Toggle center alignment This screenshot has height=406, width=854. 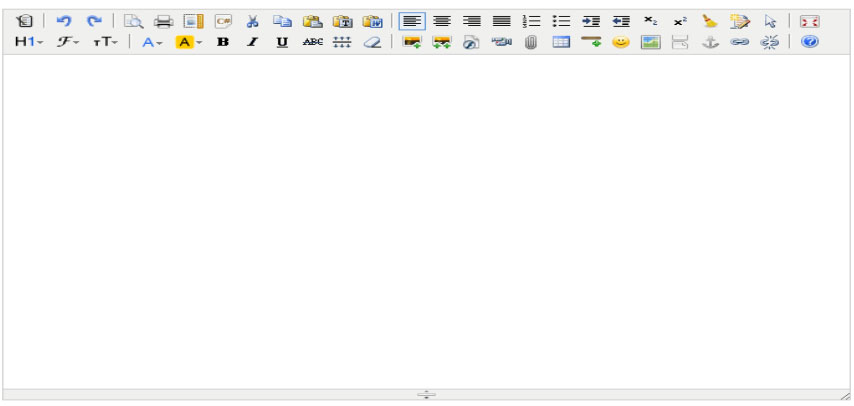(442, 22)
